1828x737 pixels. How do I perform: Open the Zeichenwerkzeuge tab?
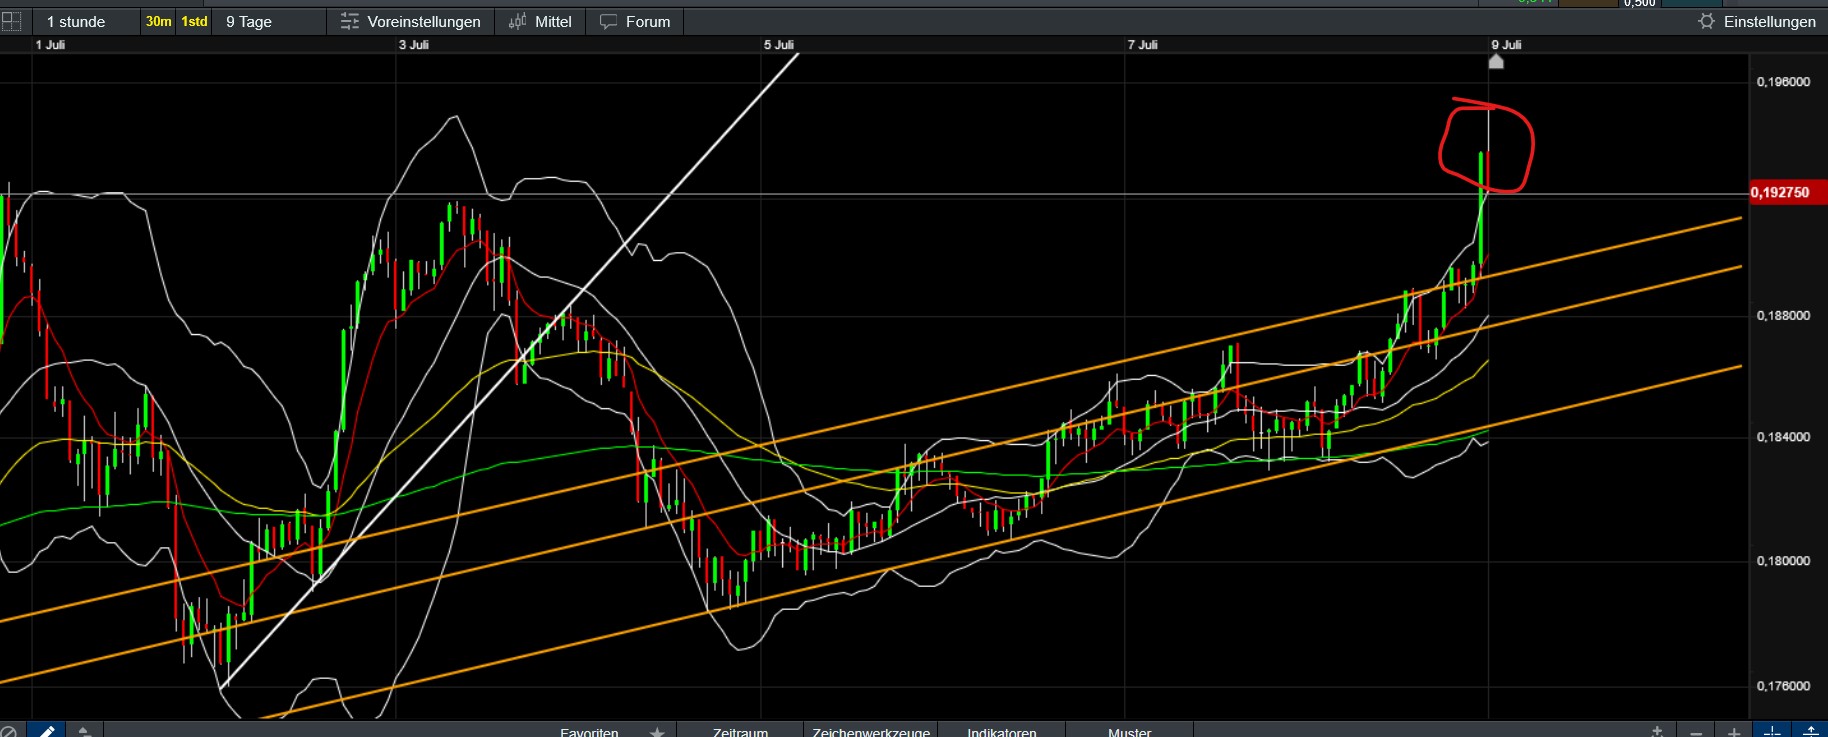871,731
